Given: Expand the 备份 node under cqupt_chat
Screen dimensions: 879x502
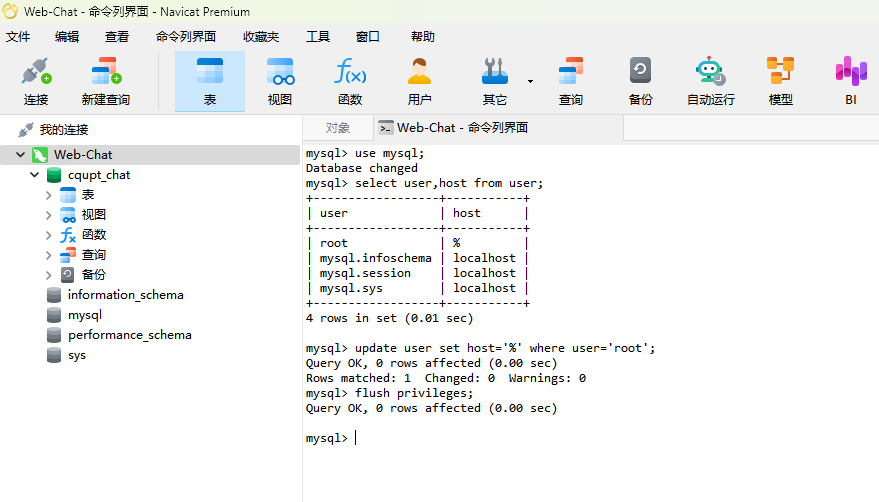Looking at the screenshot, I should [x=48, y=275].
